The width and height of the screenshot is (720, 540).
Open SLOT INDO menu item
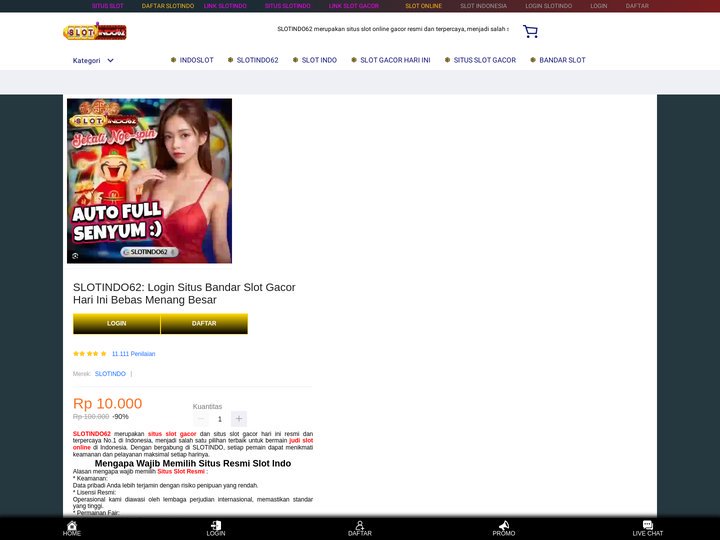pyautogui.click(x=315, y=60)
